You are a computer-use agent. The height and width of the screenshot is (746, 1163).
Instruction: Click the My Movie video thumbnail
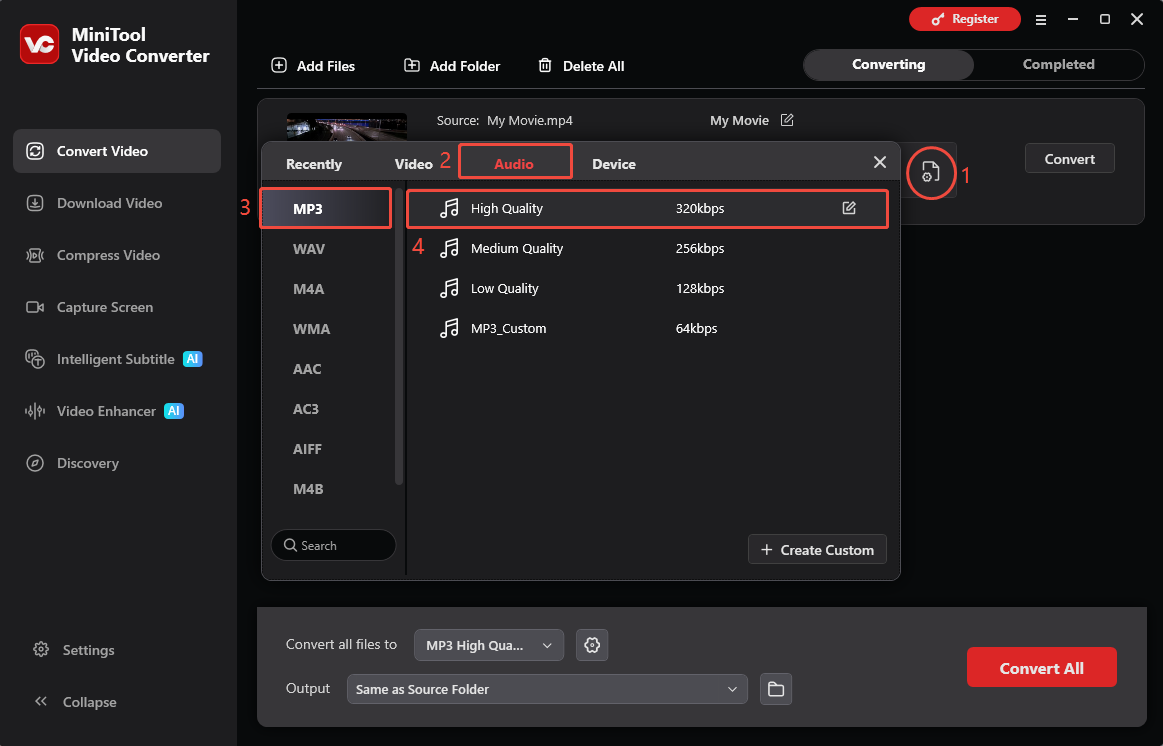pos(346,127)
